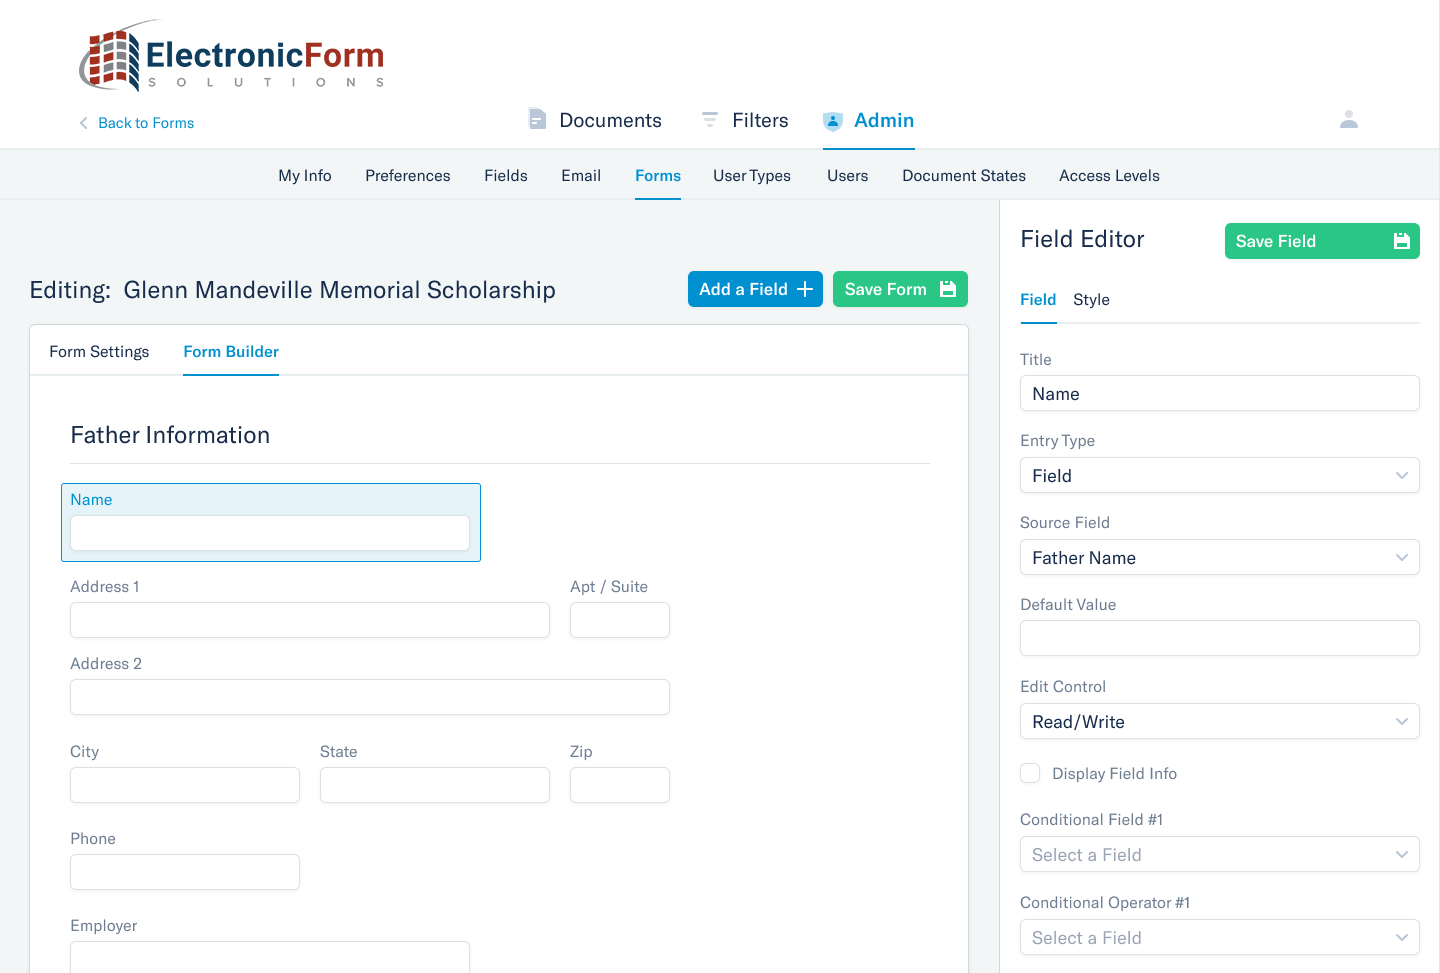The width and height of the screenshot is (1440, 973).
Task: Open the Style tab in Field Editor
Action: (1091, 299)
